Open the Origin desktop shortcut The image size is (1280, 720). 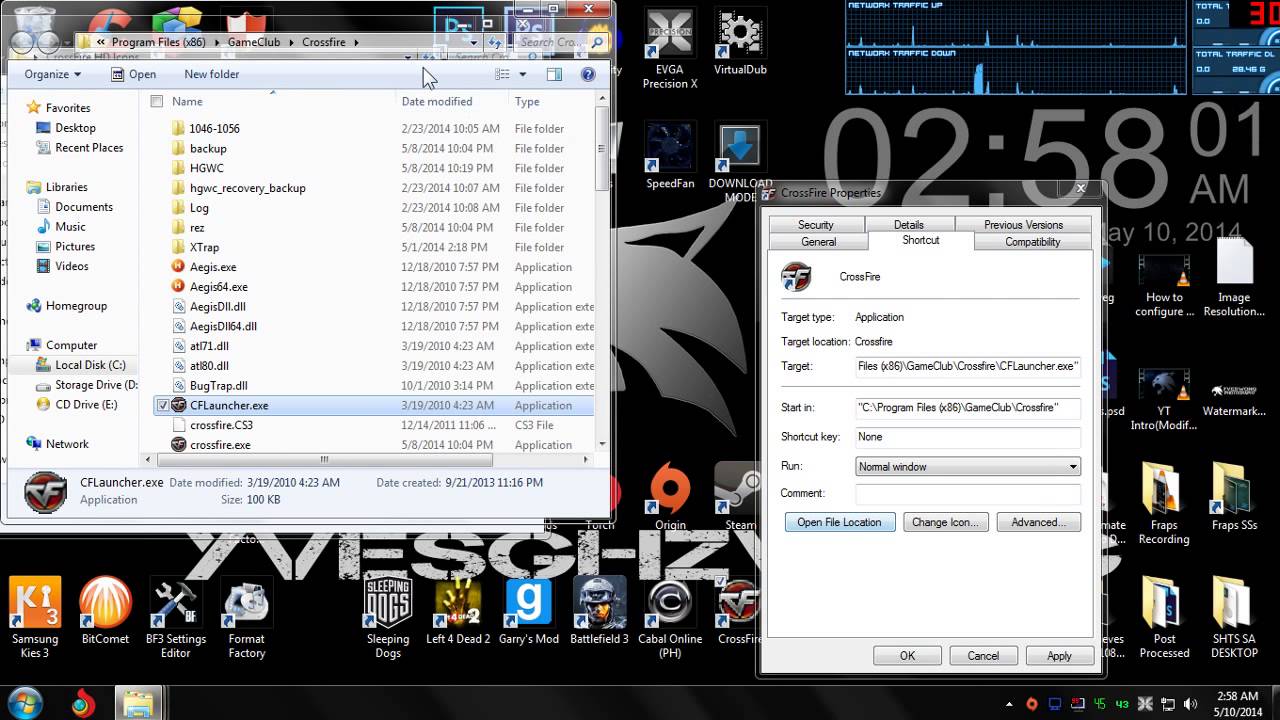pos(670,495)
